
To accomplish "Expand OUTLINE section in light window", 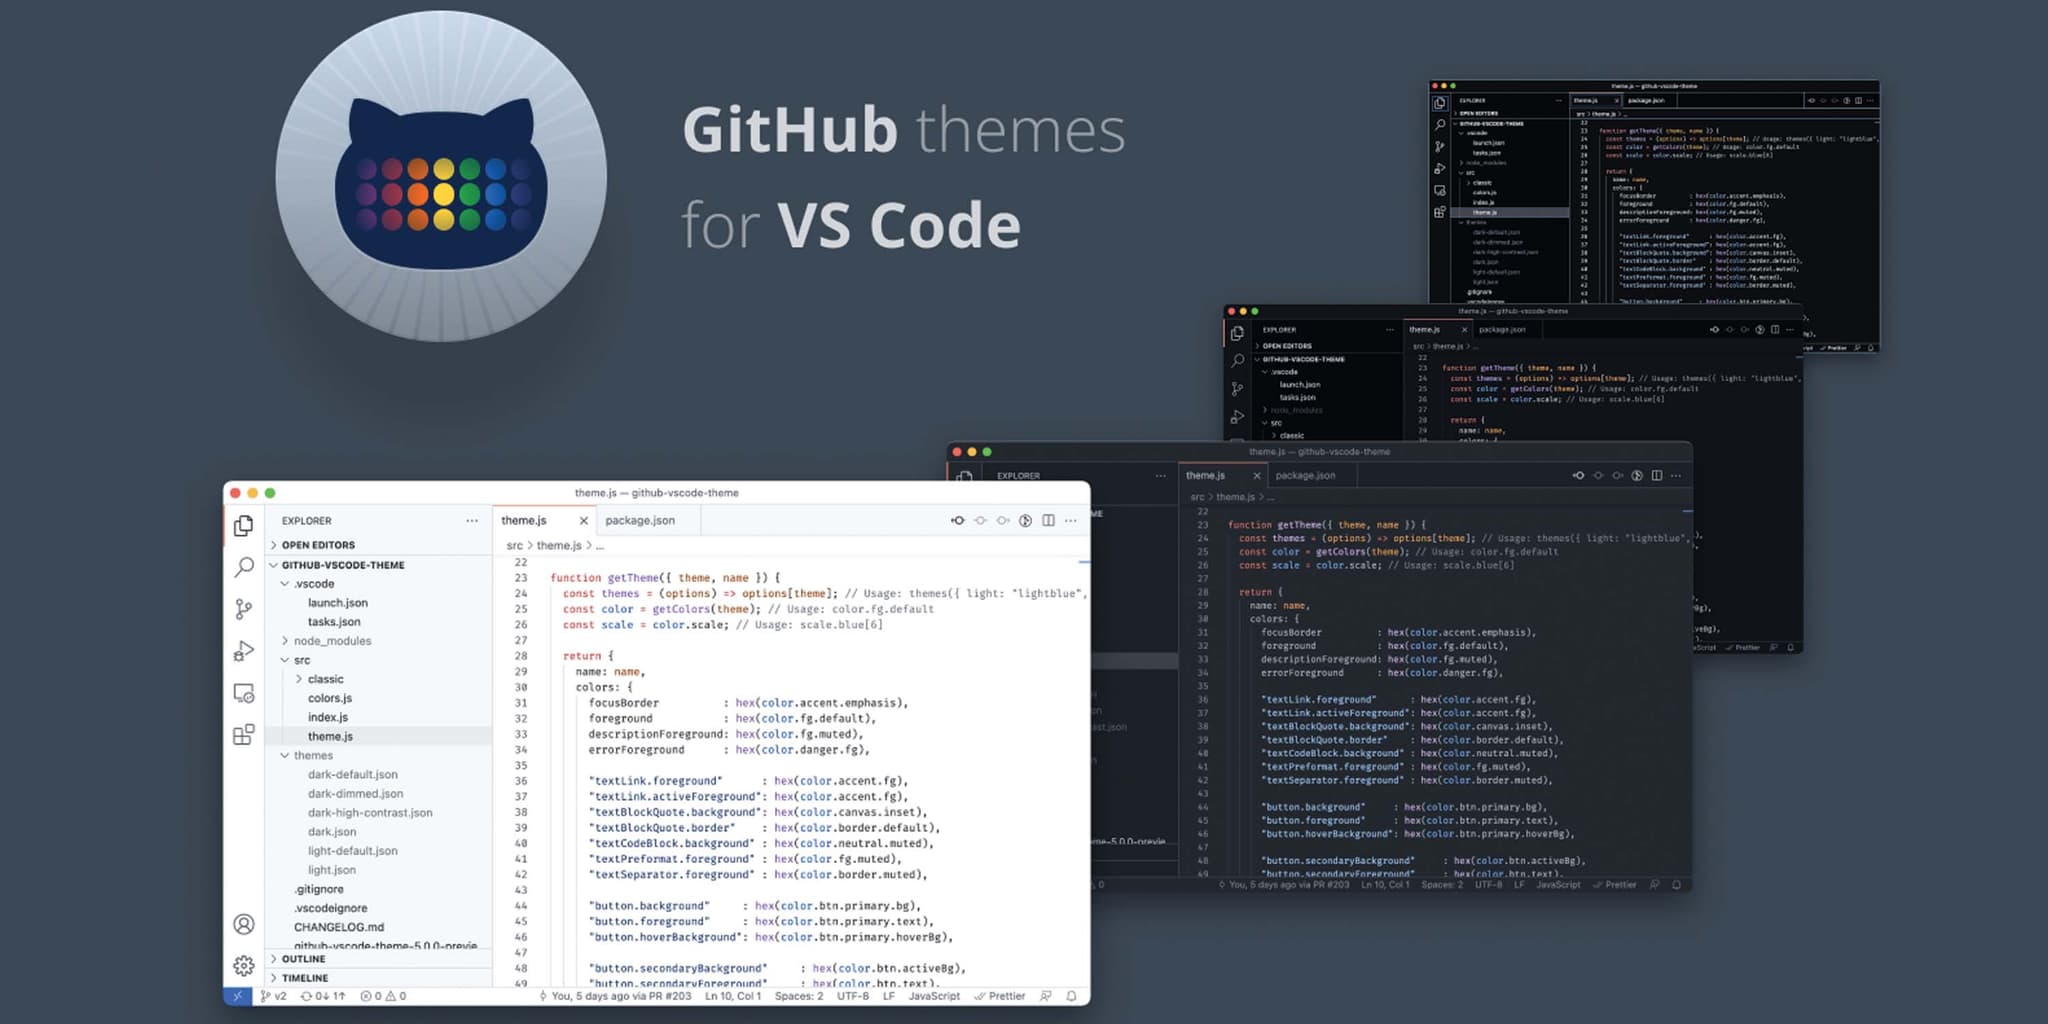I will click(x=302, y=959).
